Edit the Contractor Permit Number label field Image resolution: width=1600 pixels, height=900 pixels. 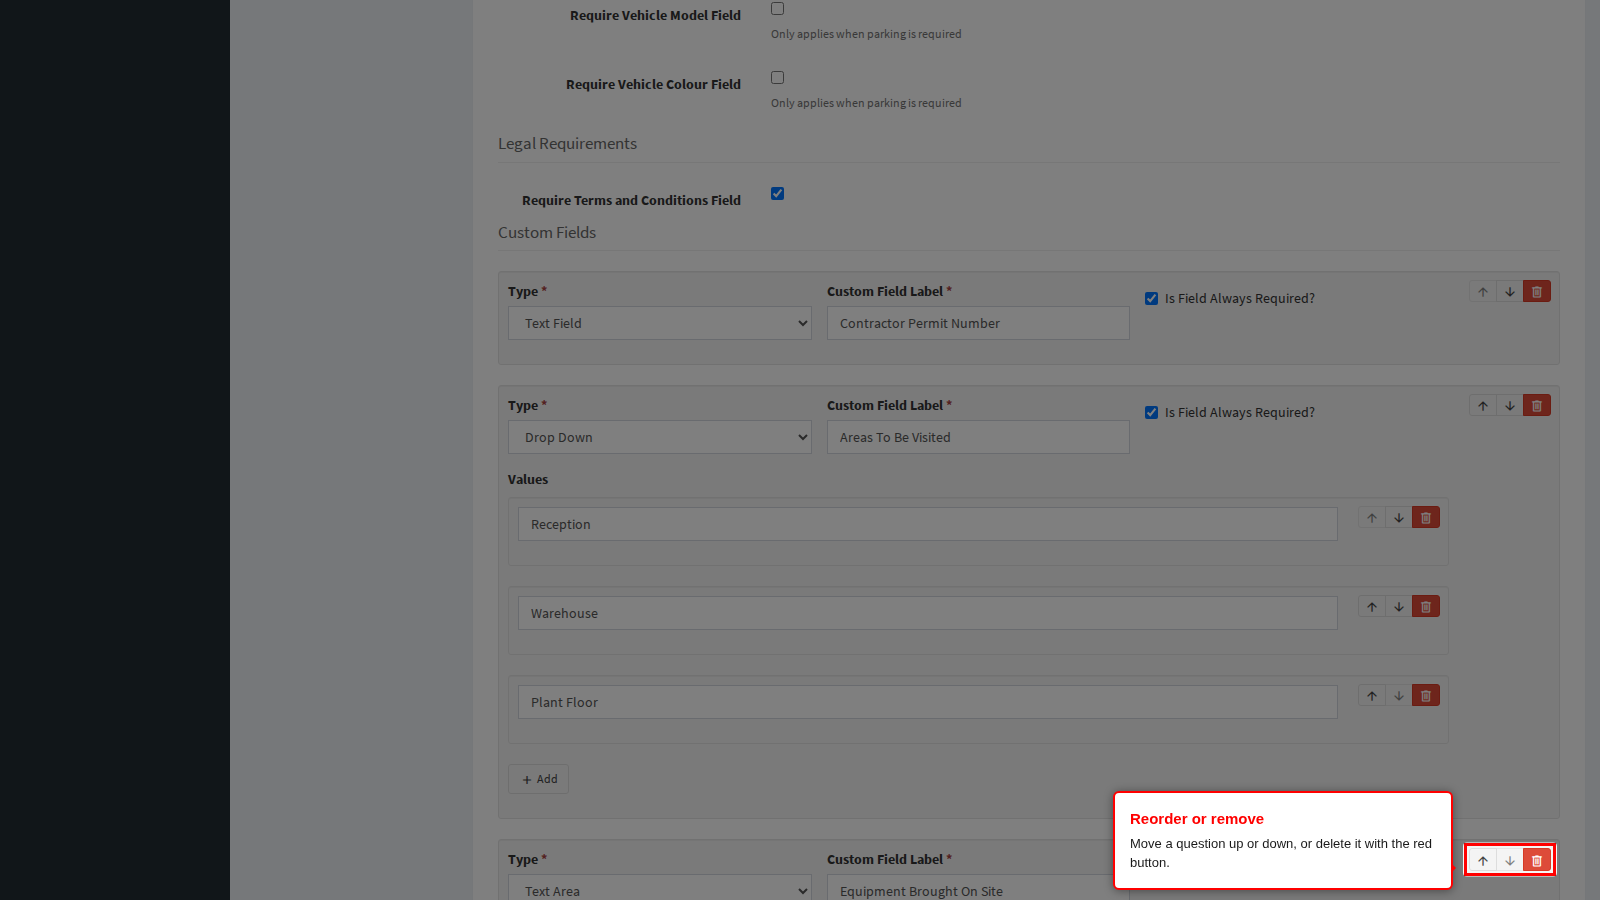(x=978, y=323)
